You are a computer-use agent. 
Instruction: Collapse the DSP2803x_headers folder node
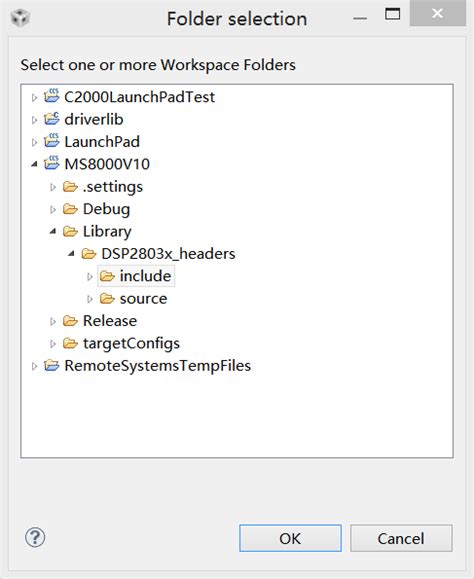click(x=71, y=254)
